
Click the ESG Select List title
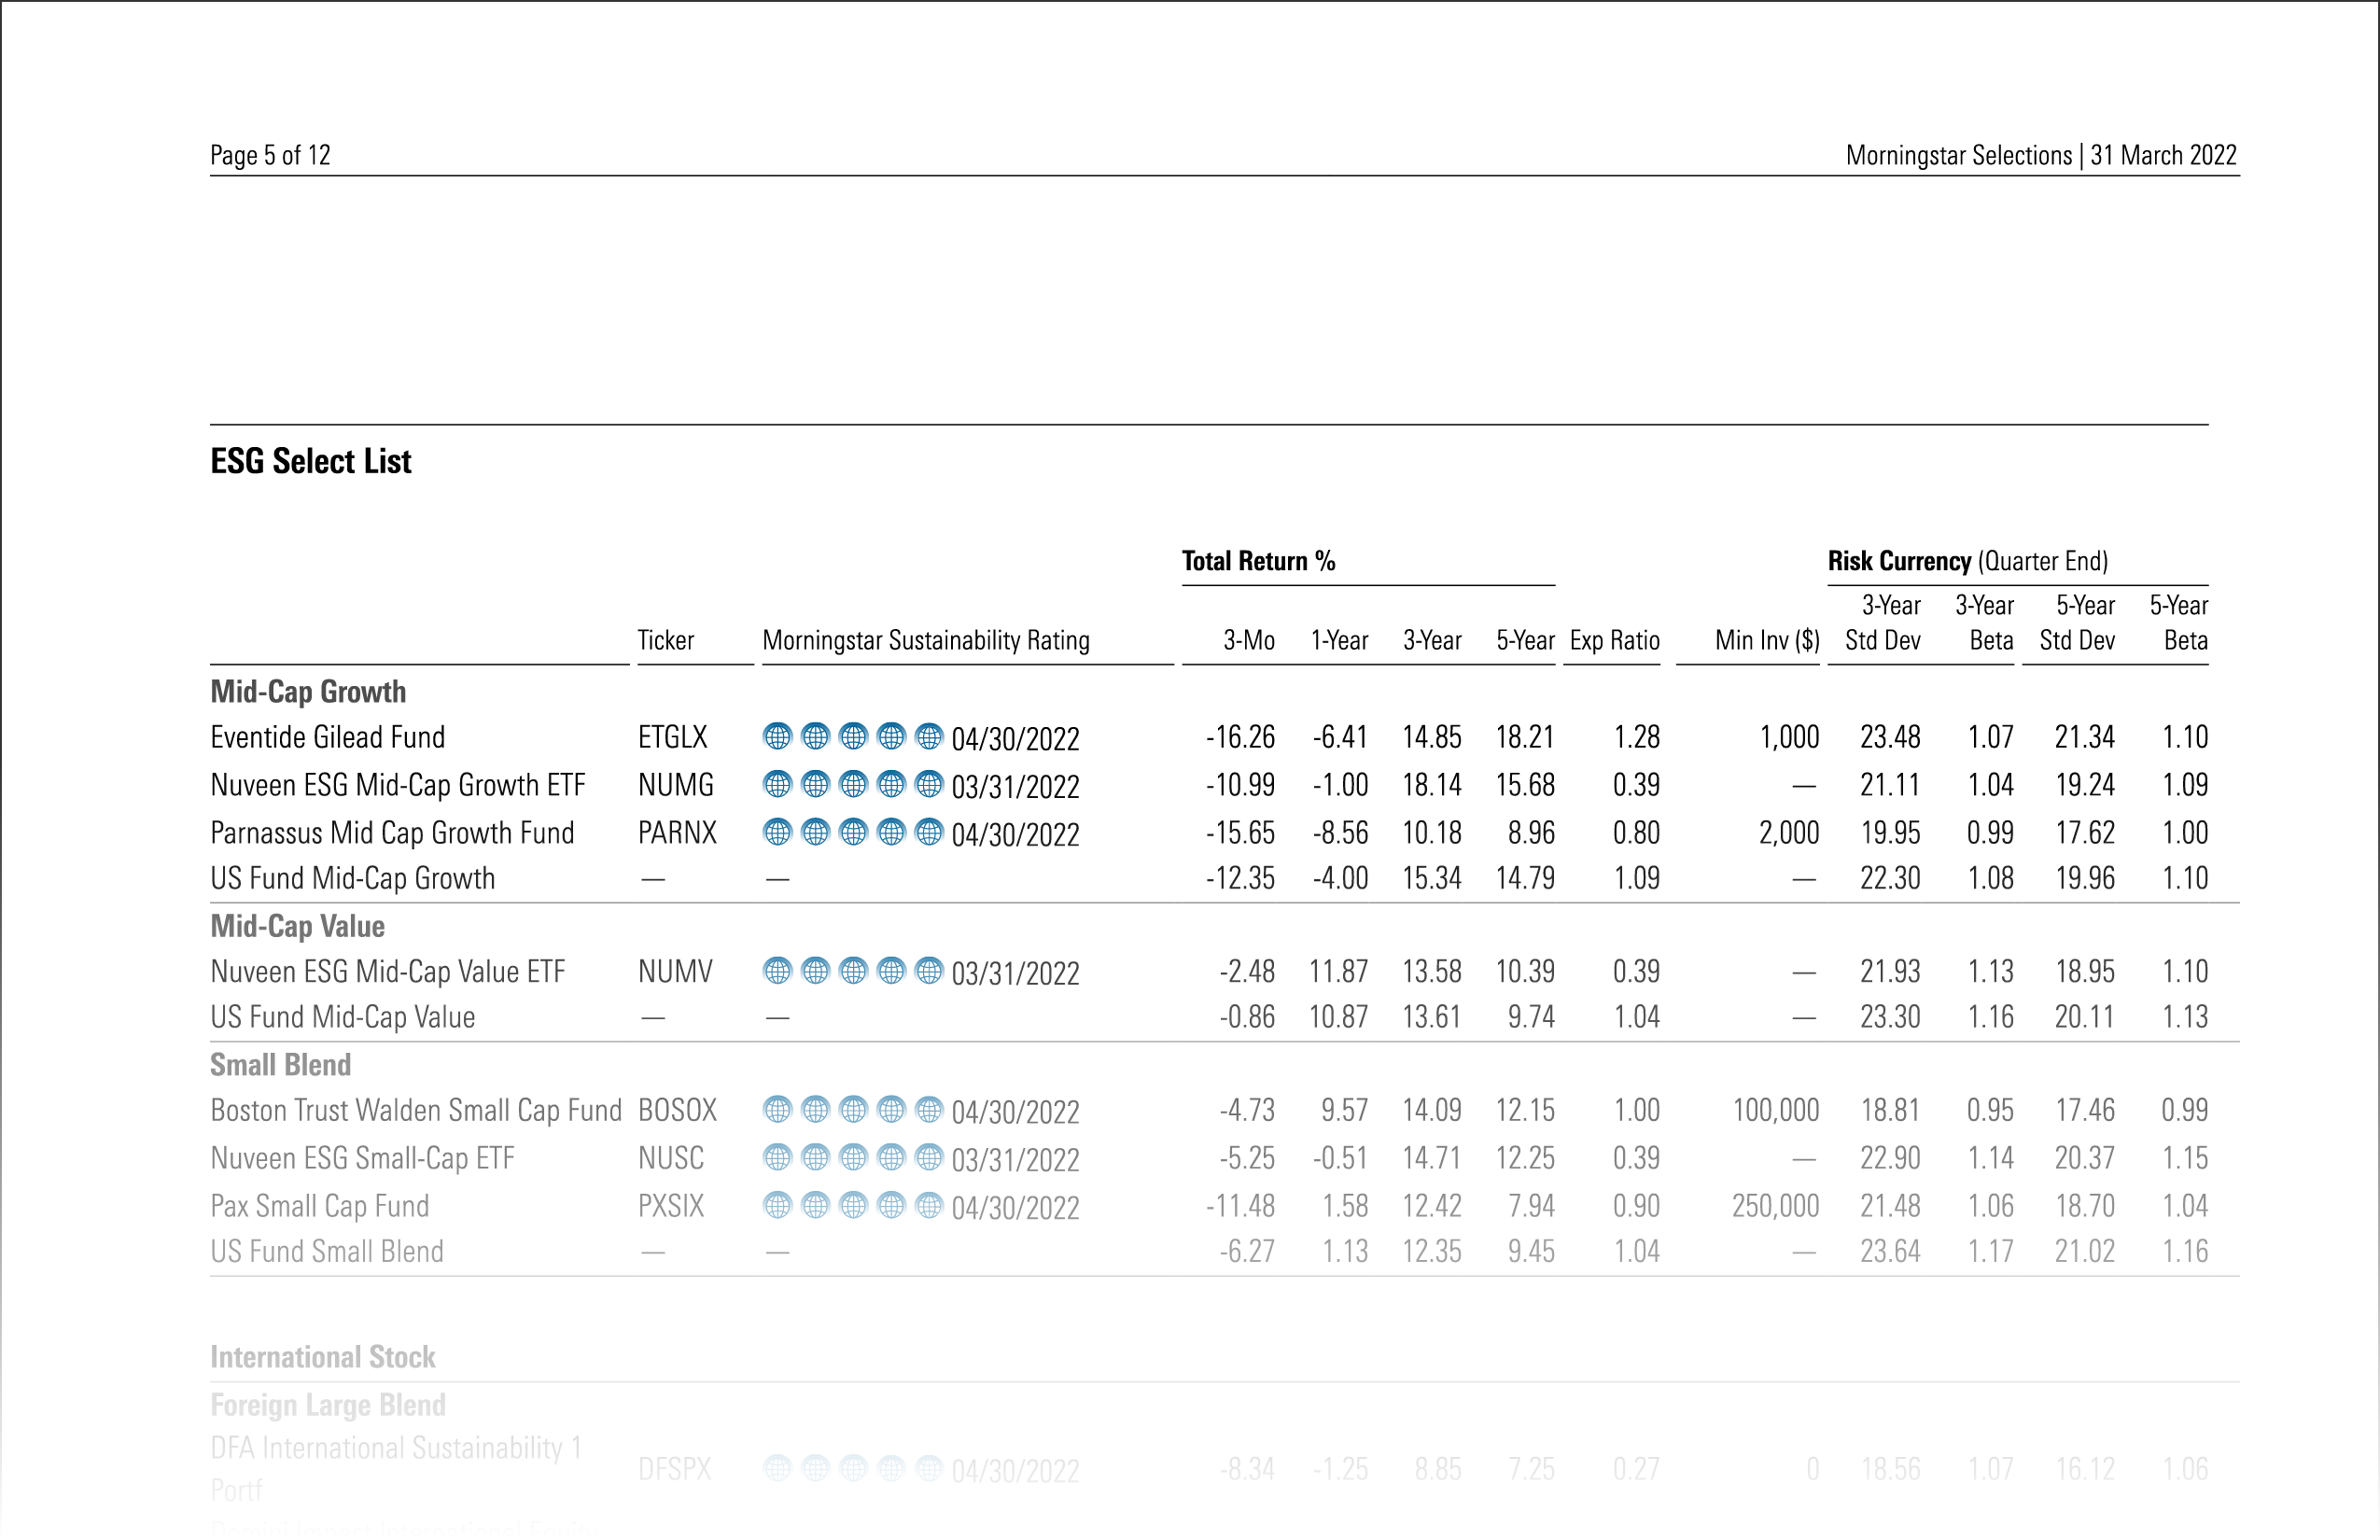pos(310,461)
